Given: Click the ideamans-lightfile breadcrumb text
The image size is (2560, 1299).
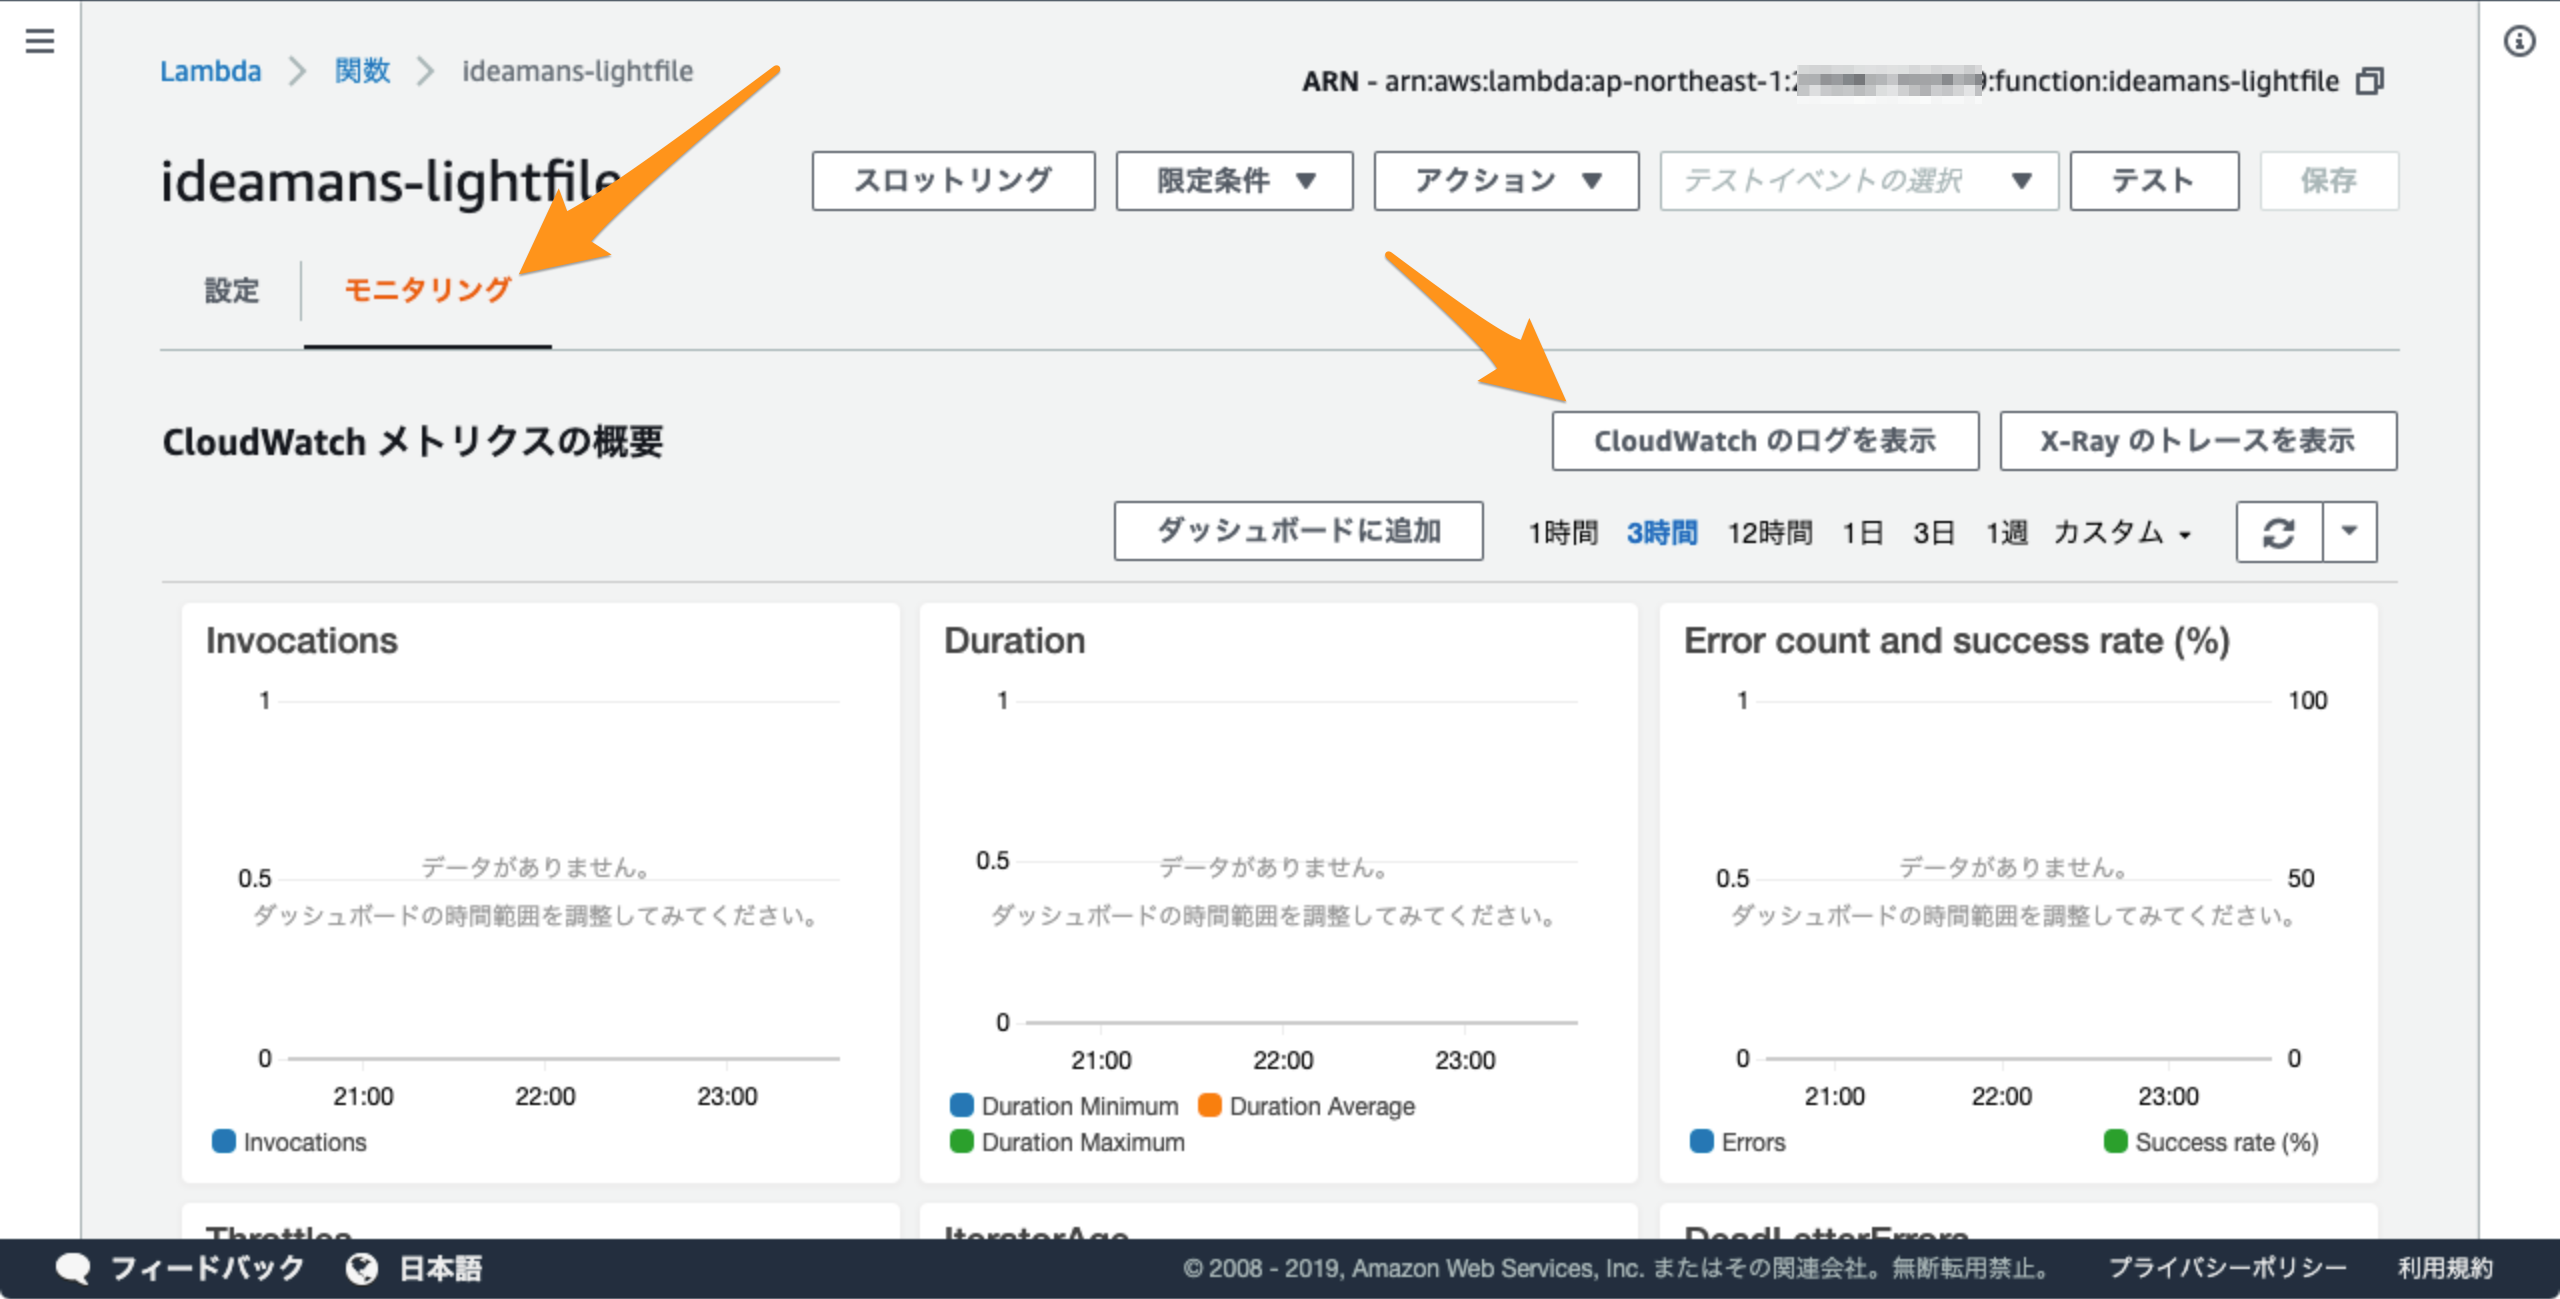Looking at the screenshot, I should 577,71.
